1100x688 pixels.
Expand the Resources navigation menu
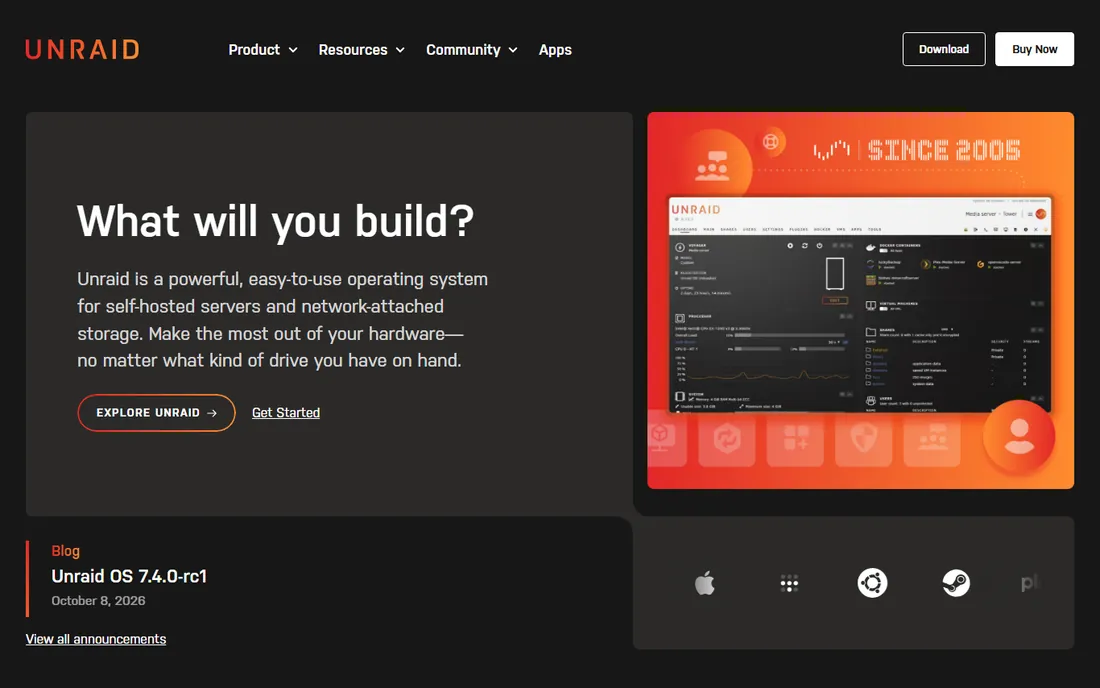click(x=361, y=50)
